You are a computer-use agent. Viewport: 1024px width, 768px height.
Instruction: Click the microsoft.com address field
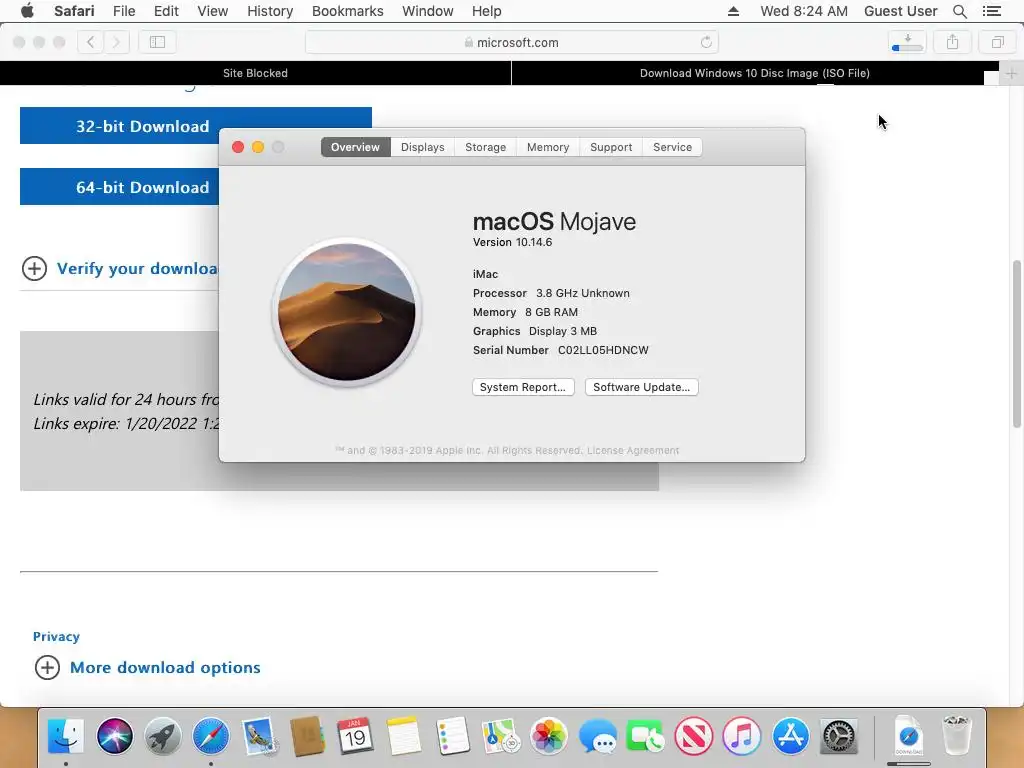coord(512,42)
